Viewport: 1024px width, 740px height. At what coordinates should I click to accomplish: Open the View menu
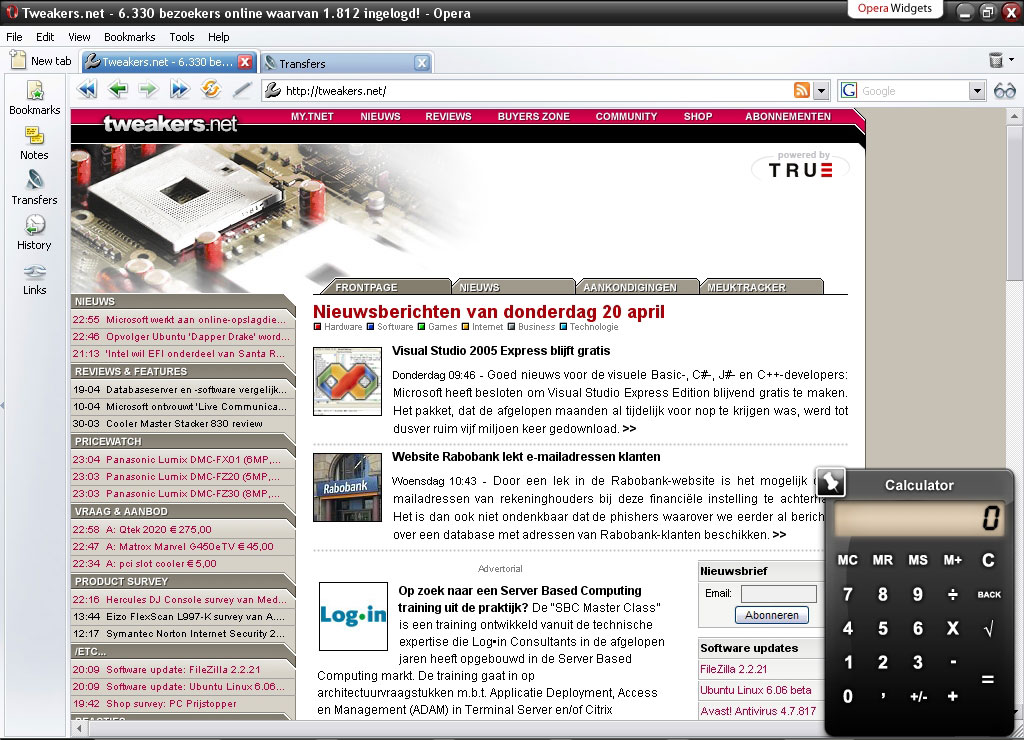(x=79, y=37)
